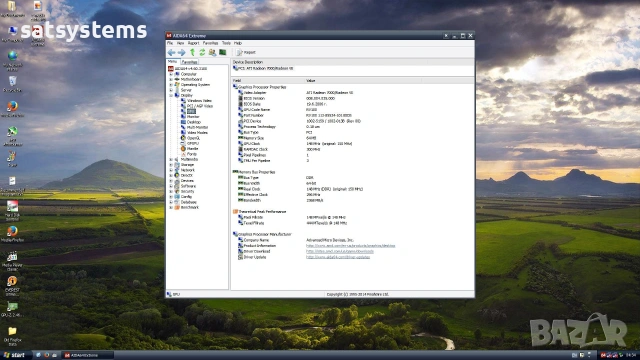Open the Report menu
This screenshot has height=360, width=640.
click(193, 43)
